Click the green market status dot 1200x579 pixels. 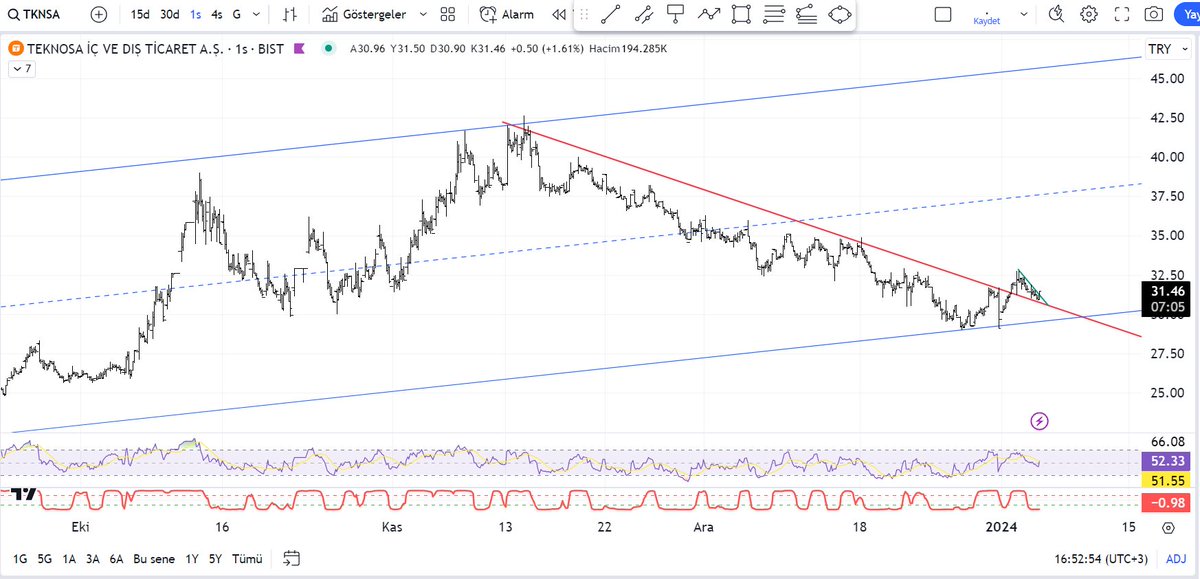tap(328, 48)
